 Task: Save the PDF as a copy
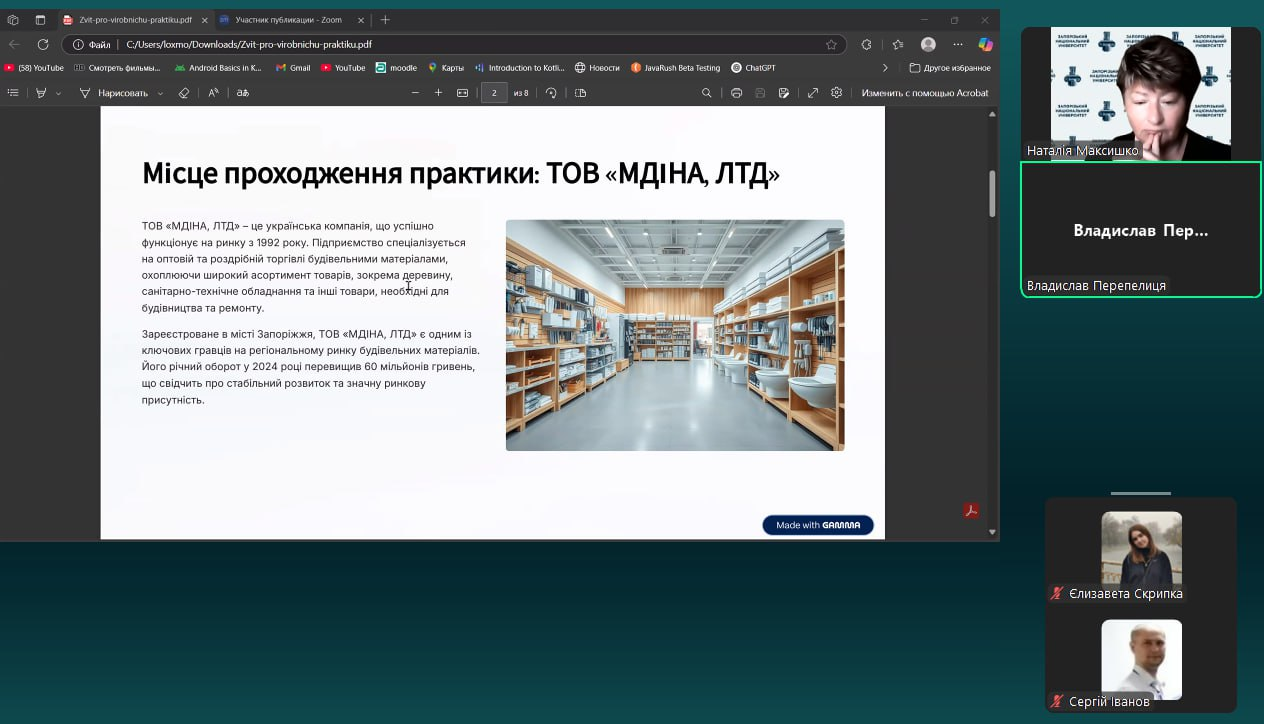click(784, 93)
